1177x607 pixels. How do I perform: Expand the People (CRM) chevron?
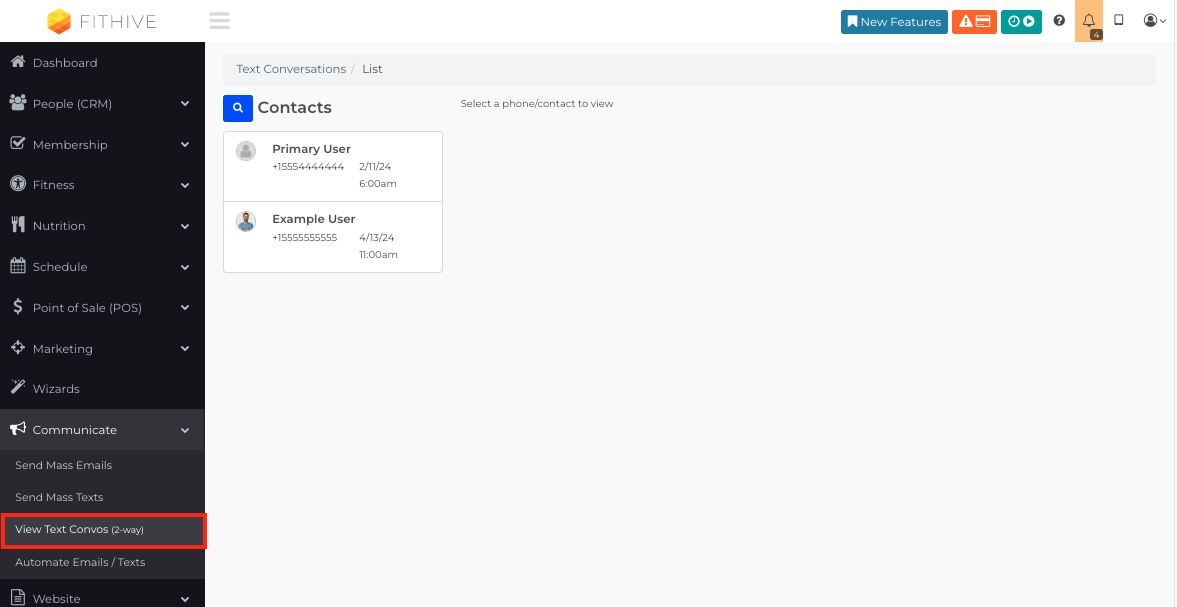click(x=185, y=104)
